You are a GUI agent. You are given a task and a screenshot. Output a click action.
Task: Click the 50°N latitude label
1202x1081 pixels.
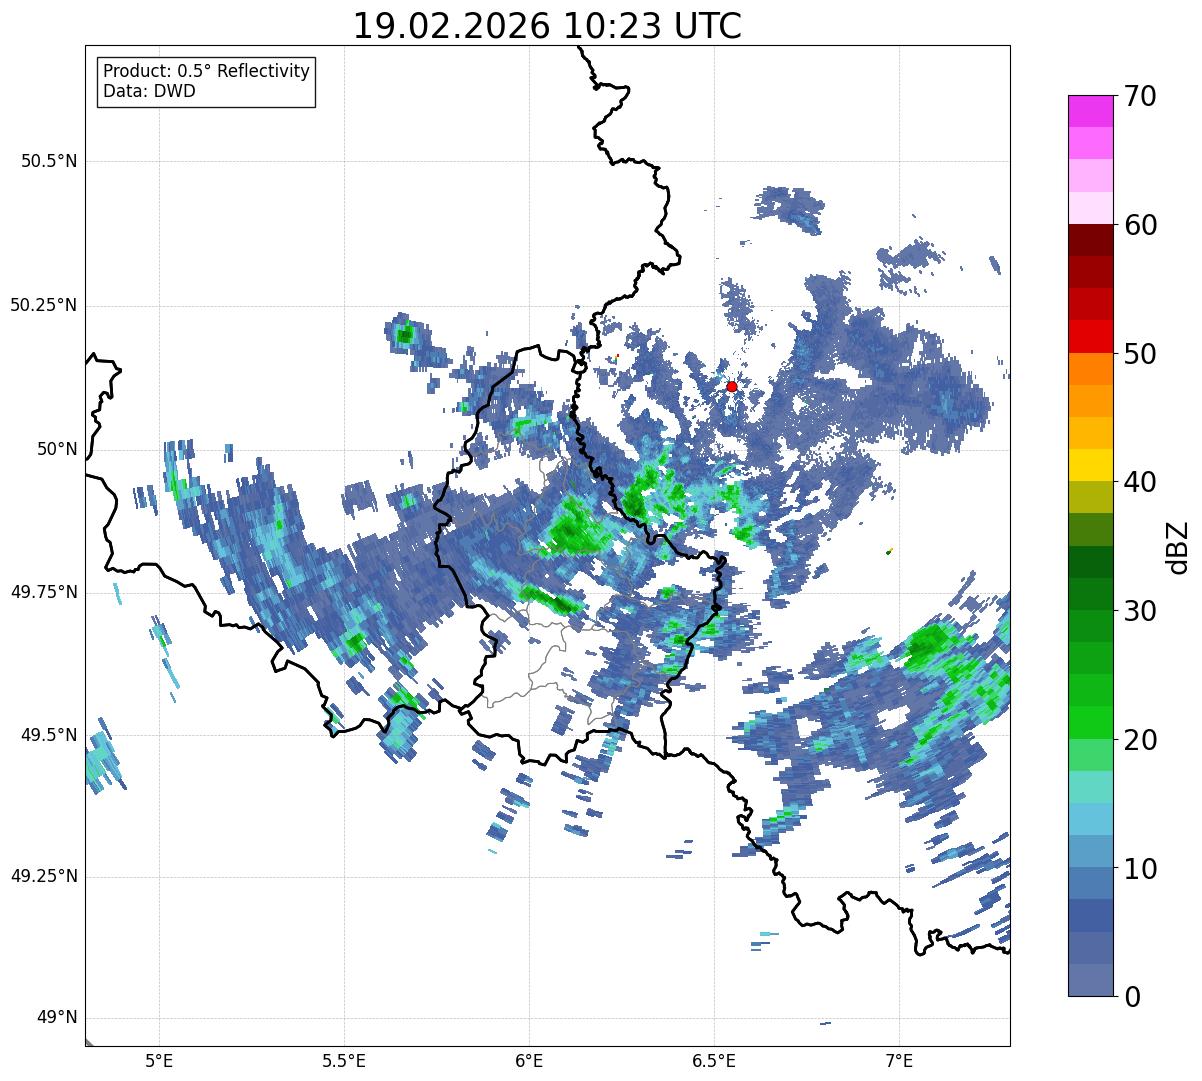pyautogui.click(x=57, y=449)
